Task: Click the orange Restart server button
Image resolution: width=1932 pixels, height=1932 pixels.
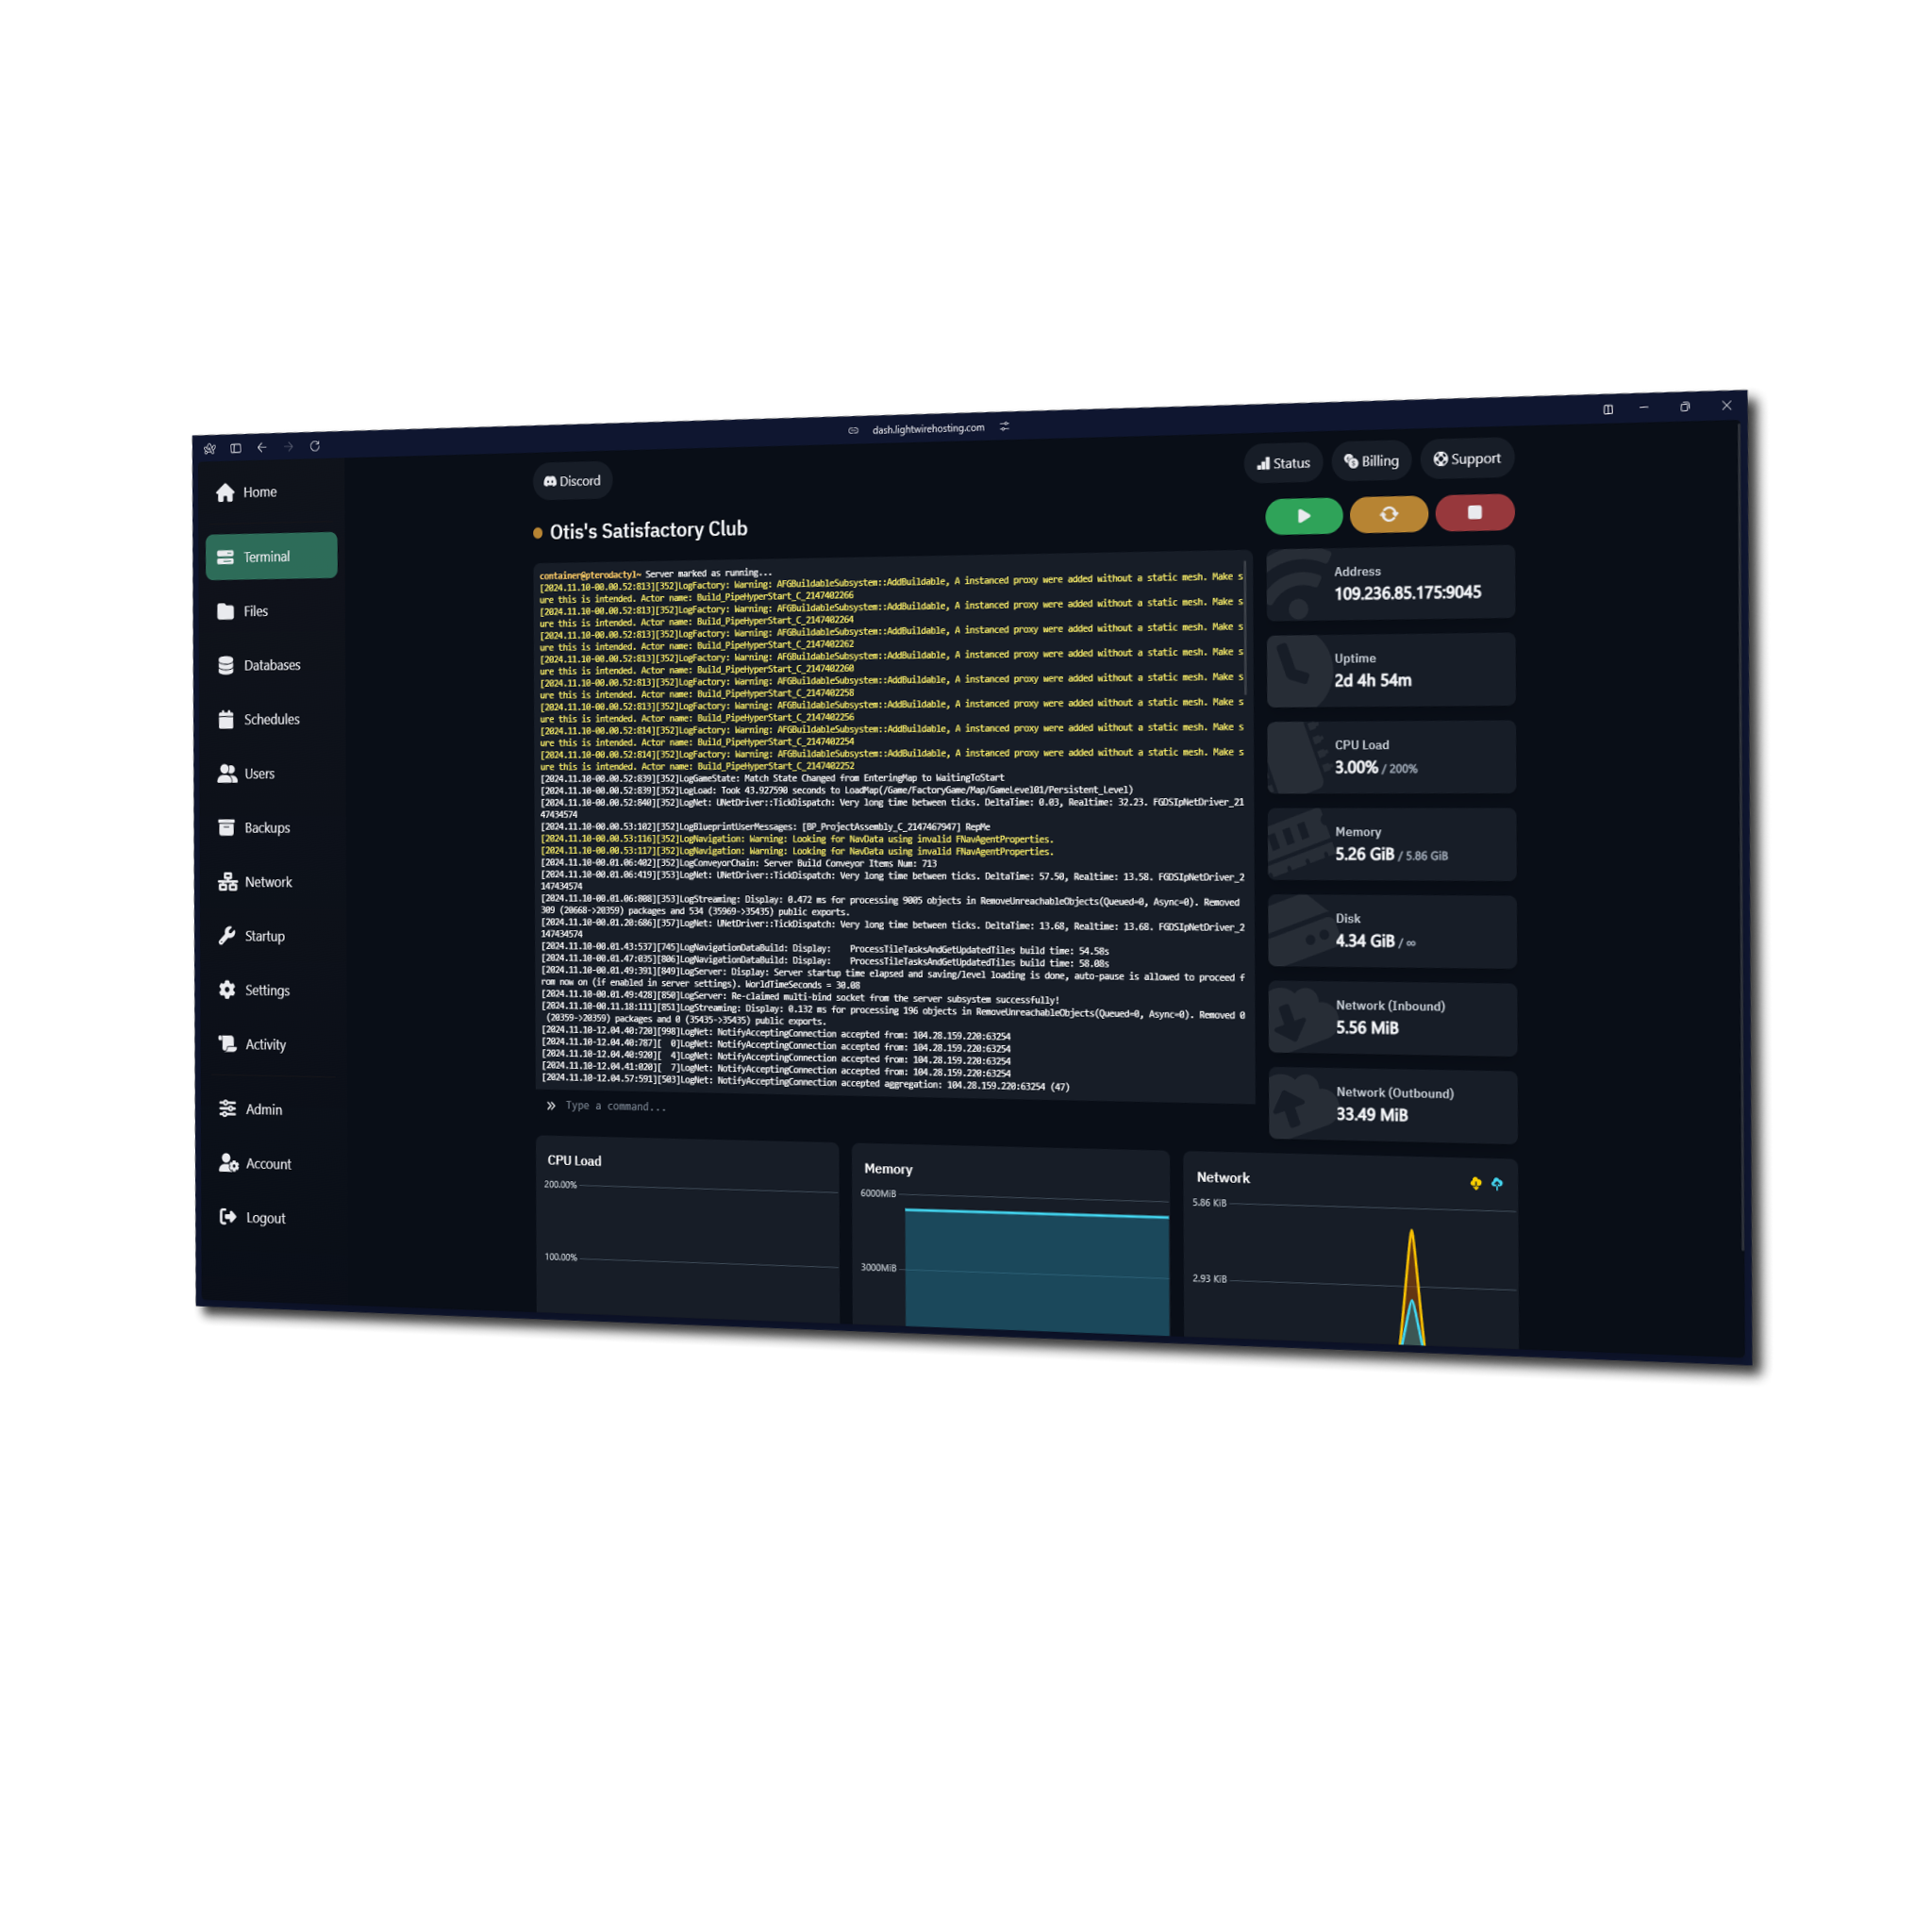Action: (1388, 514)
